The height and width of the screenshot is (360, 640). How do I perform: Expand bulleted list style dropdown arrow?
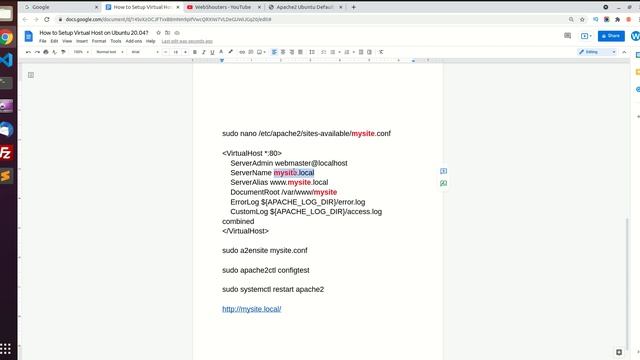(x=339, y=52)
